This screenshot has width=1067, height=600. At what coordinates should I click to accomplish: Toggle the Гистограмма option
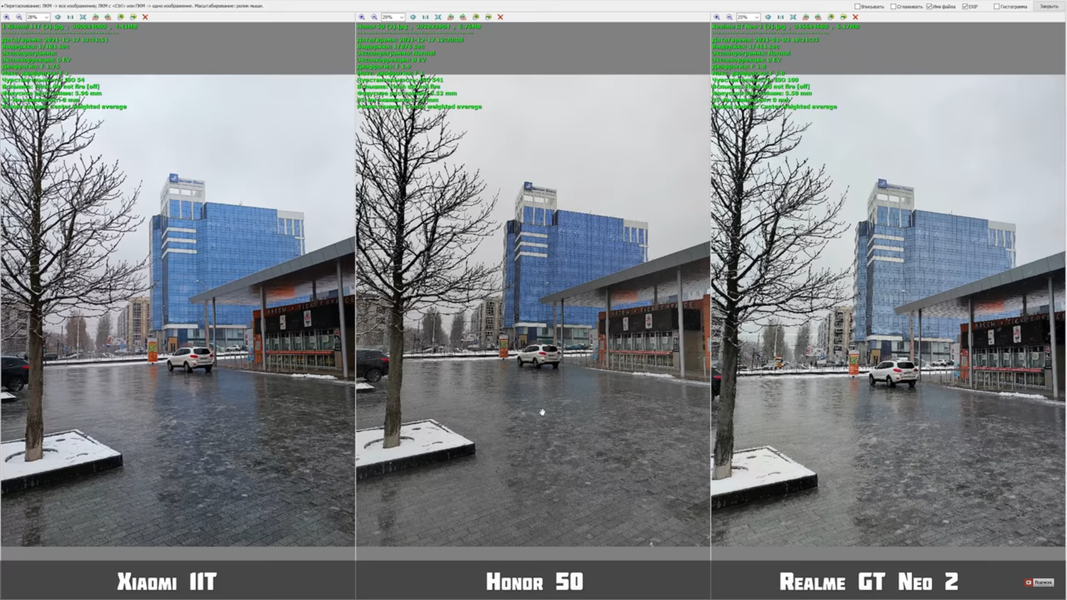(x=997, y=5)
